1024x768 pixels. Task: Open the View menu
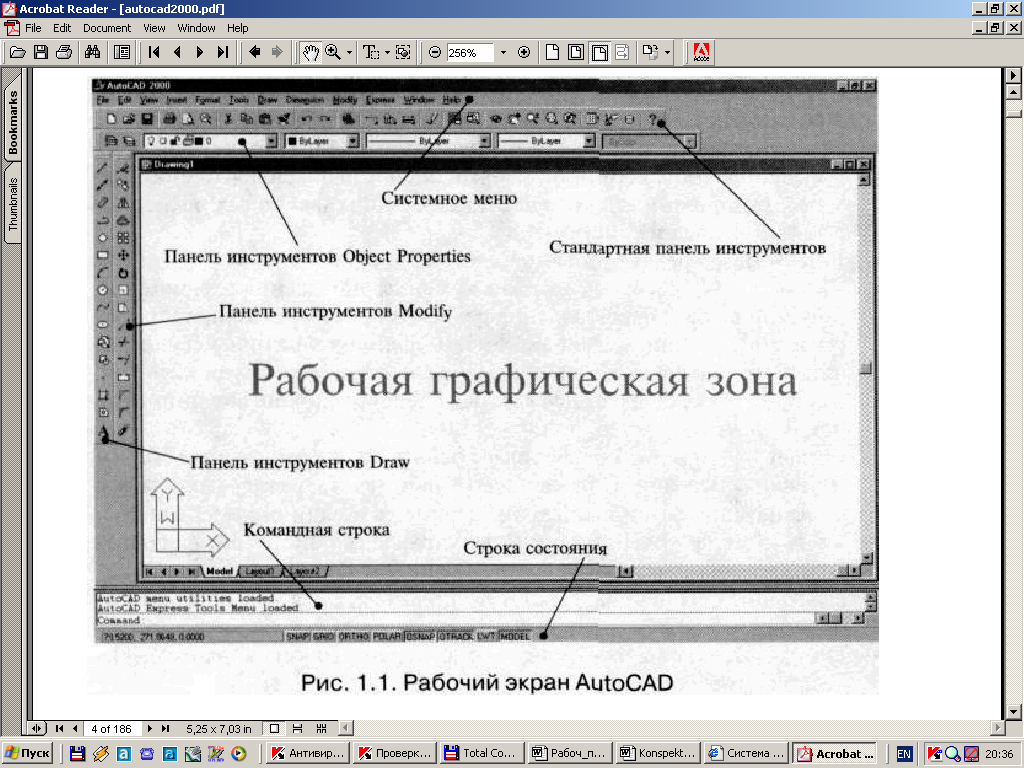coord(154,28)
